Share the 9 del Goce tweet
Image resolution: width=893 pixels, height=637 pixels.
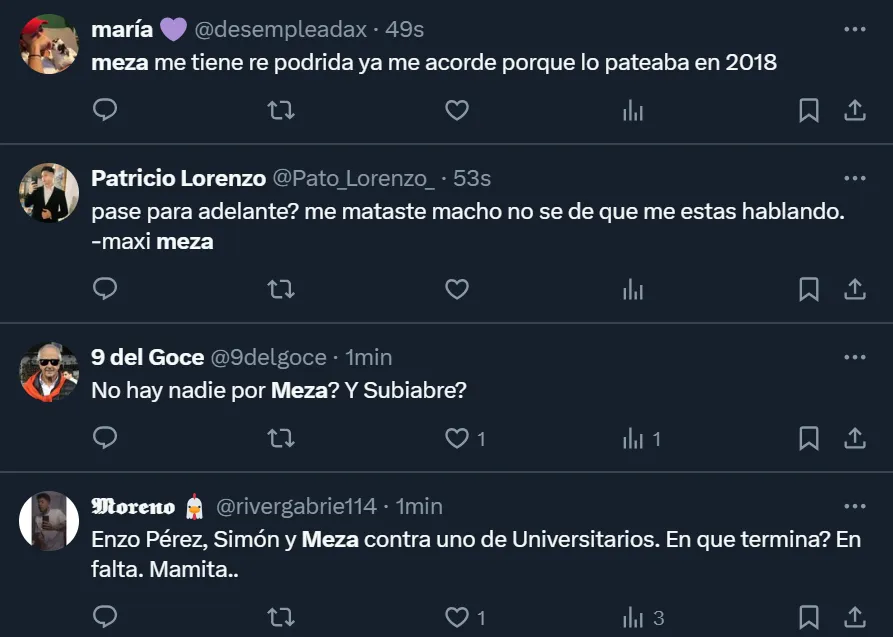point(855,438)
